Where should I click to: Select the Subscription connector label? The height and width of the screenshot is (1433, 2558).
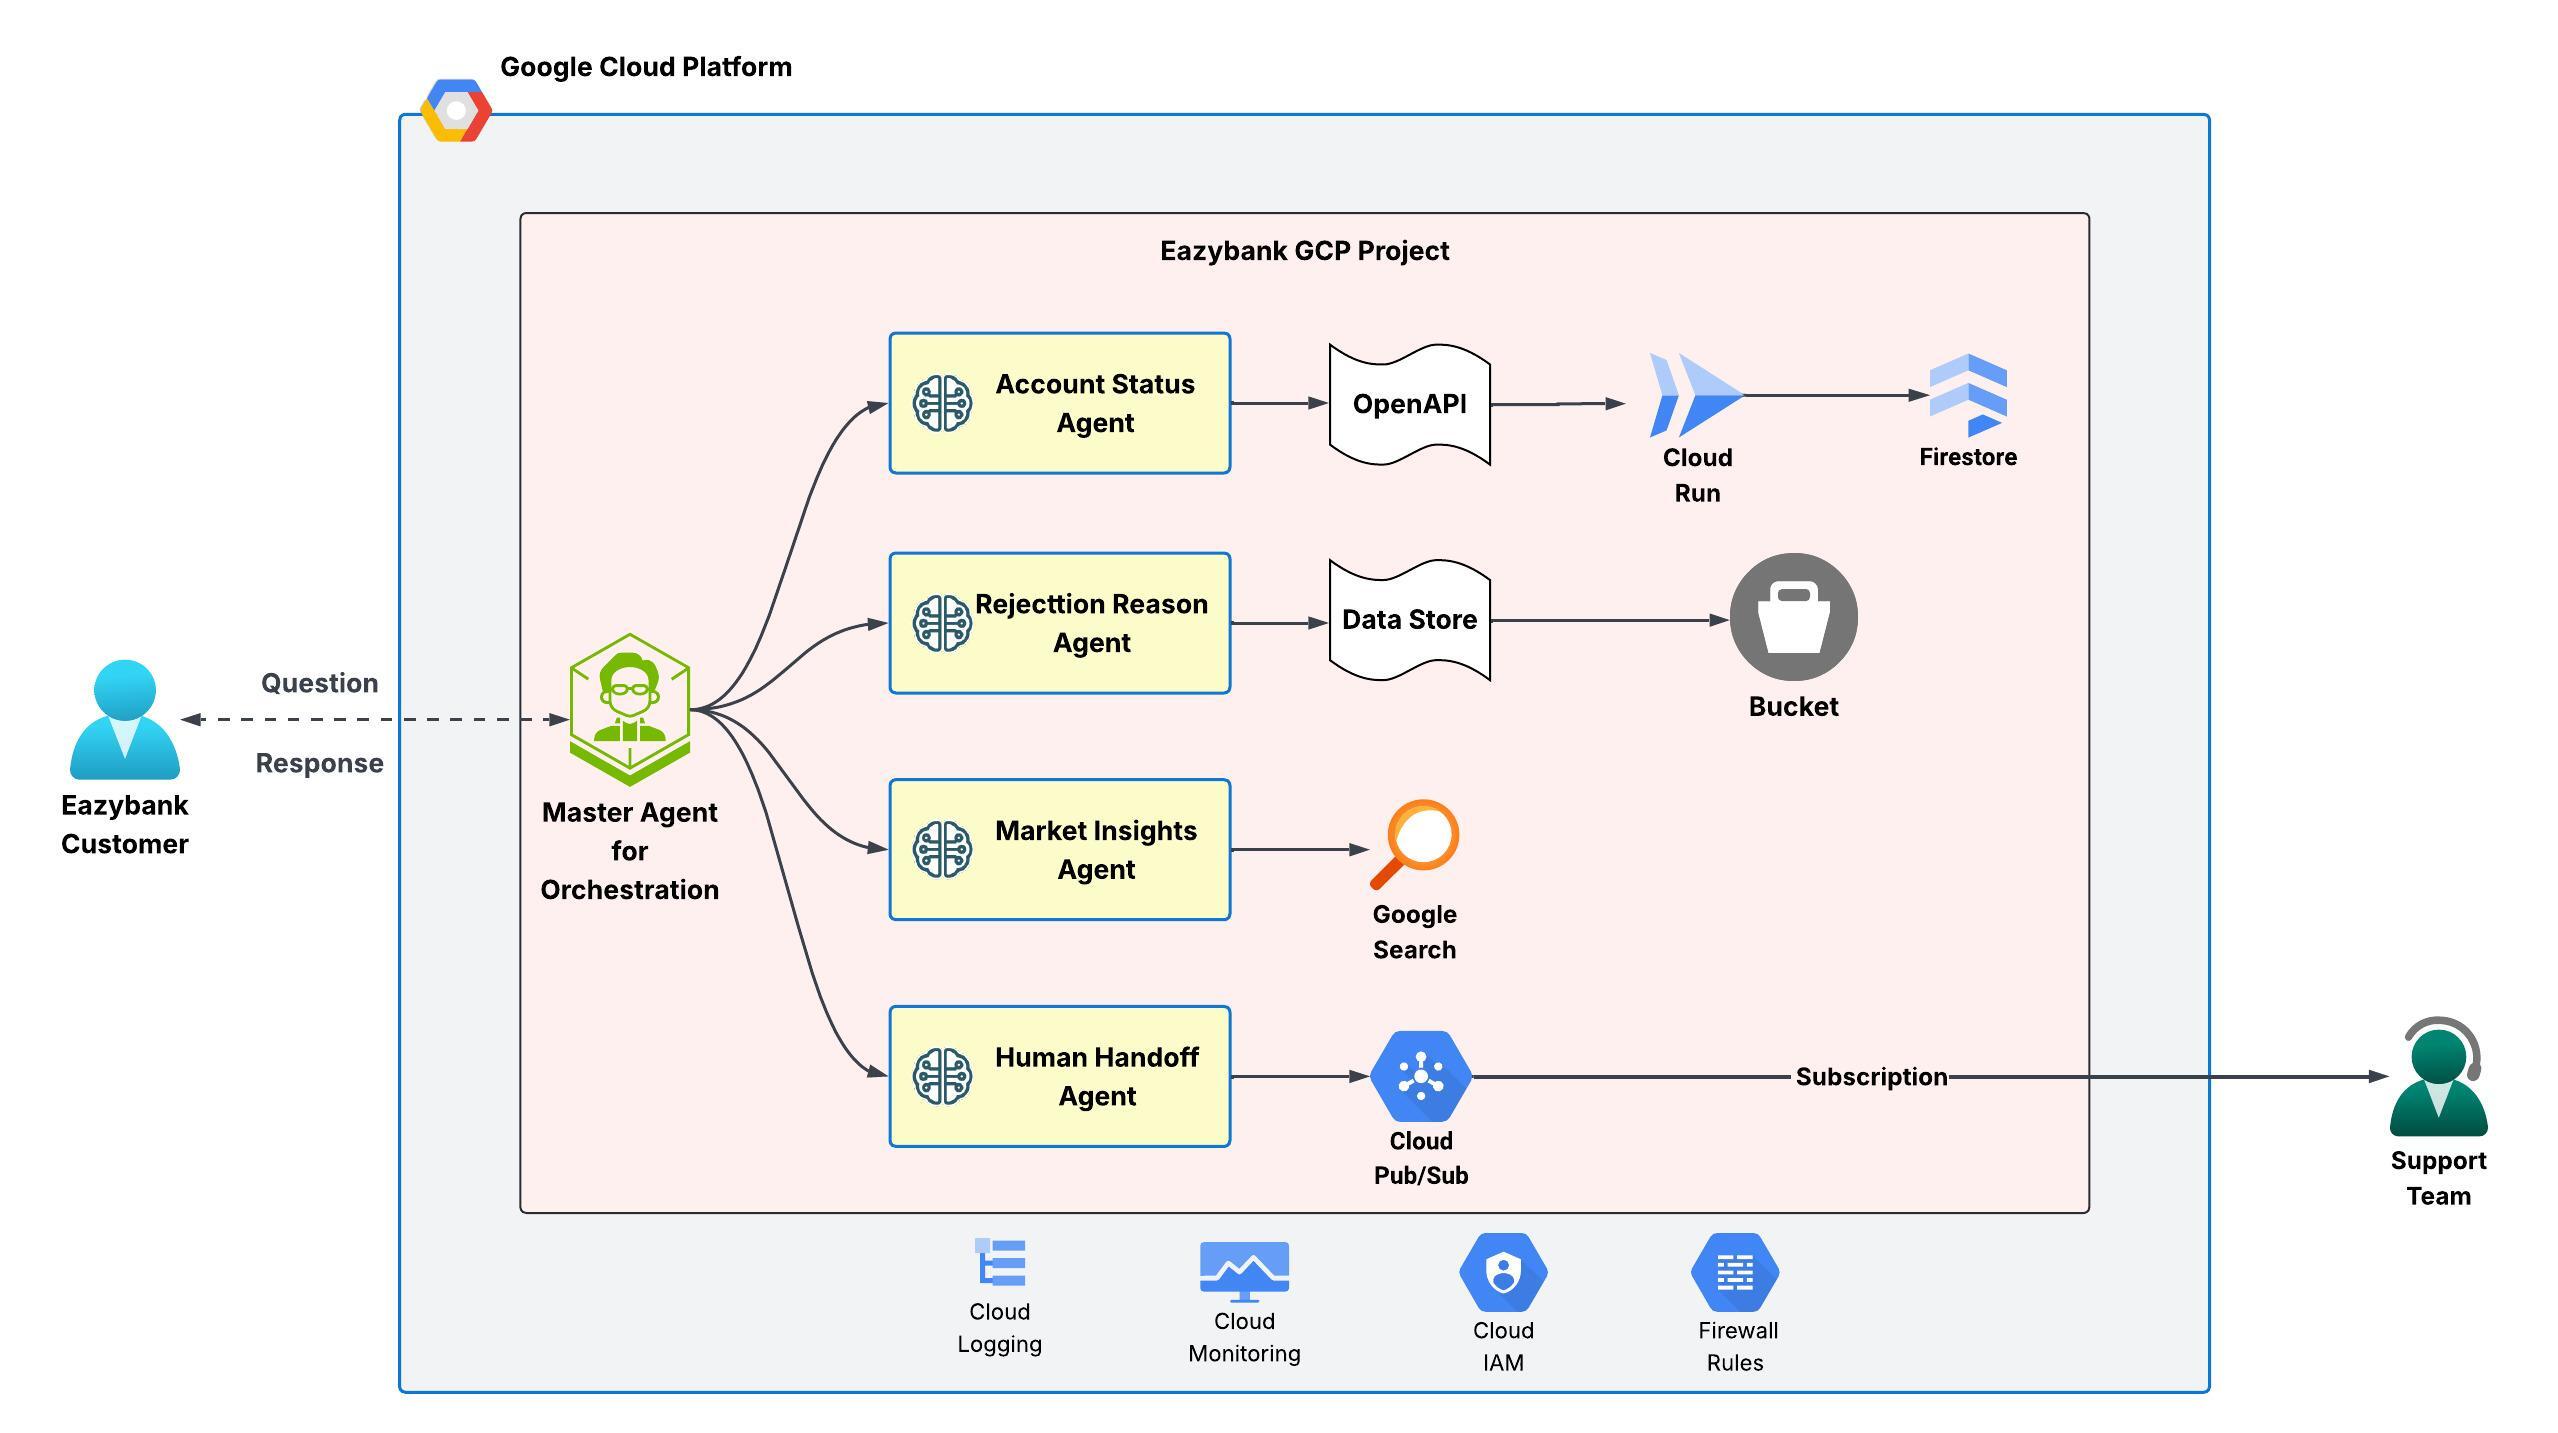pyautogui.click(x=1870, y=1077)
